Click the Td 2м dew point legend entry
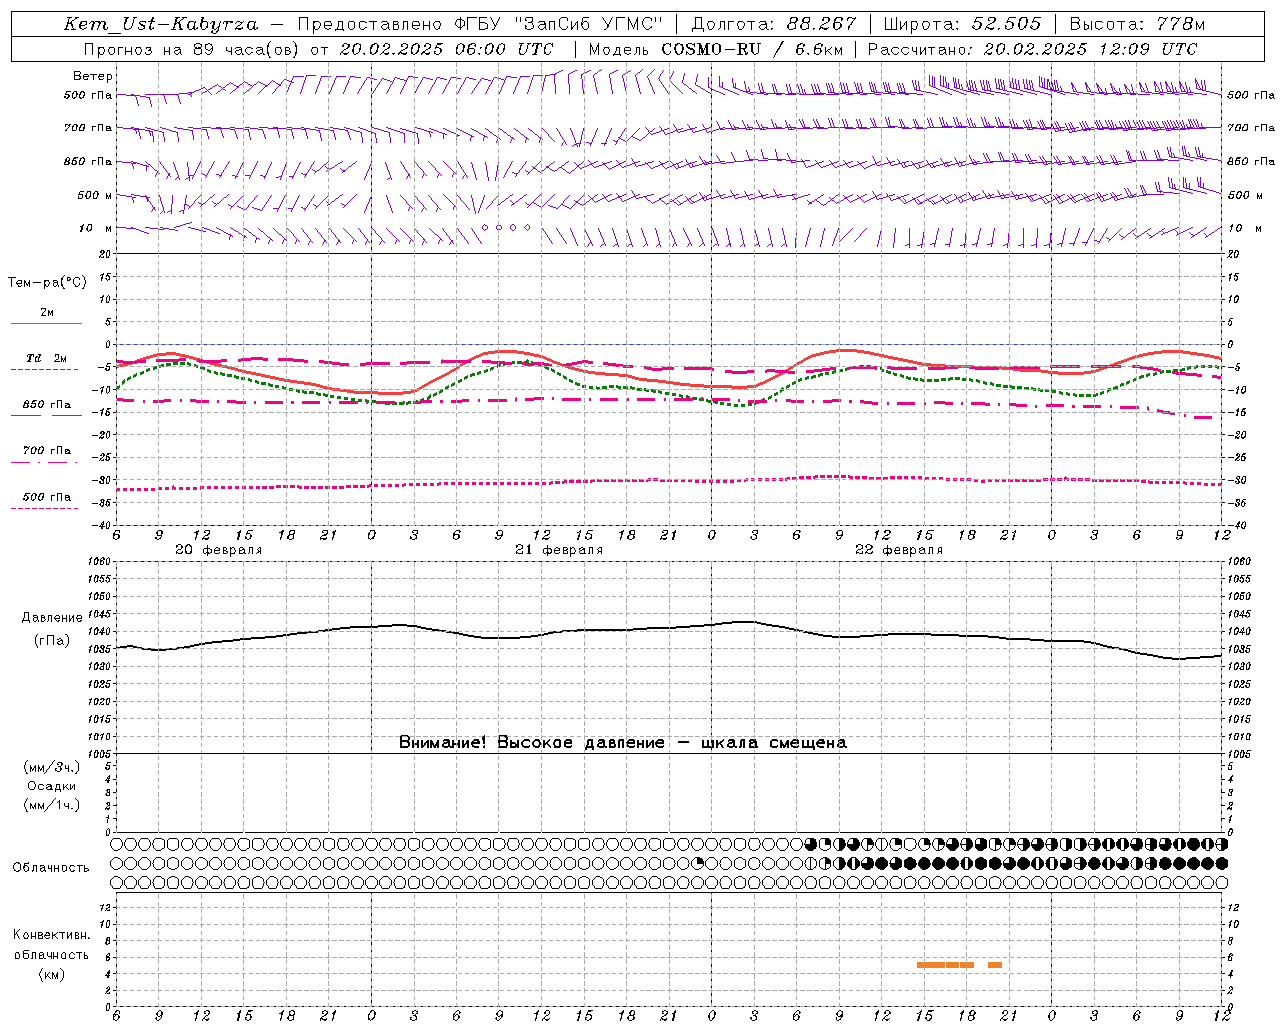Screen dimensions: 1280x1024 coord(47,358)
